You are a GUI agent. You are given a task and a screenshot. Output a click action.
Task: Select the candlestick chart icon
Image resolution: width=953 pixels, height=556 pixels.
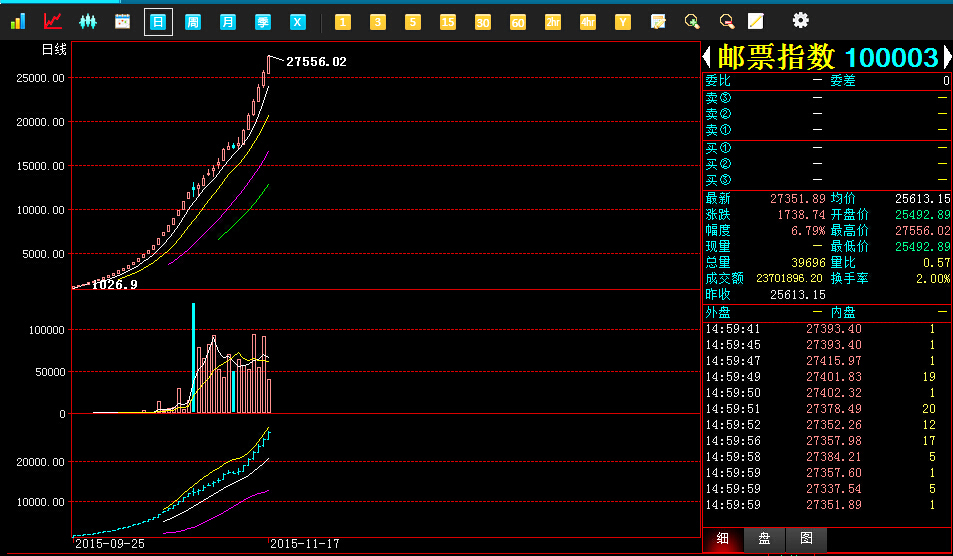pos(88,21)
